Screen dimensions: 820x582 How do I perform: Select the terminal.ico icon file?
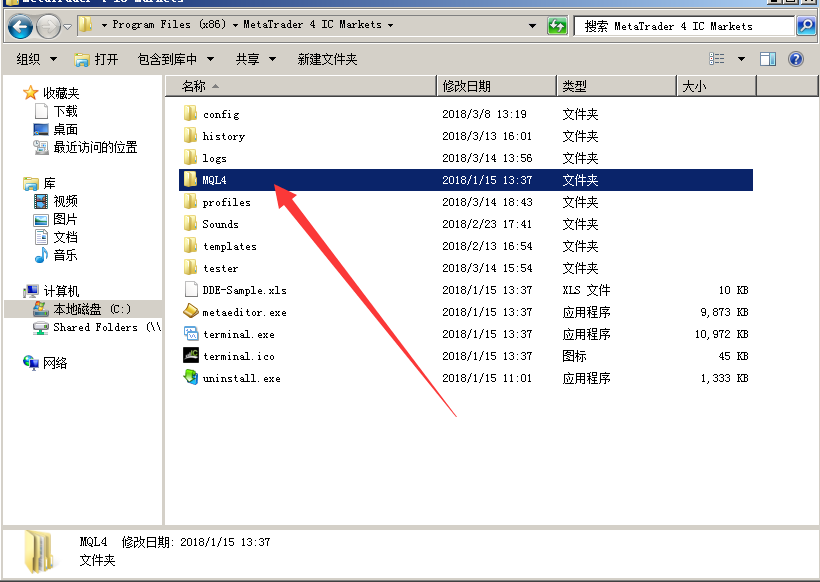pyautogui.click(x=190, y=355)
